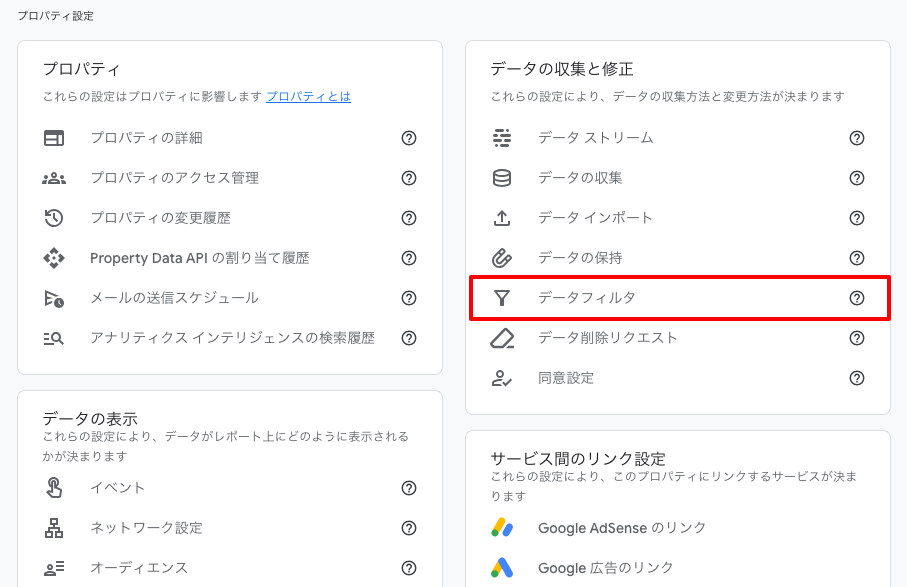This screenshot has height=587, width=907.
Task: Click the データ インポート upload icon
Action: pyautogui.click(x=502, y=218)
